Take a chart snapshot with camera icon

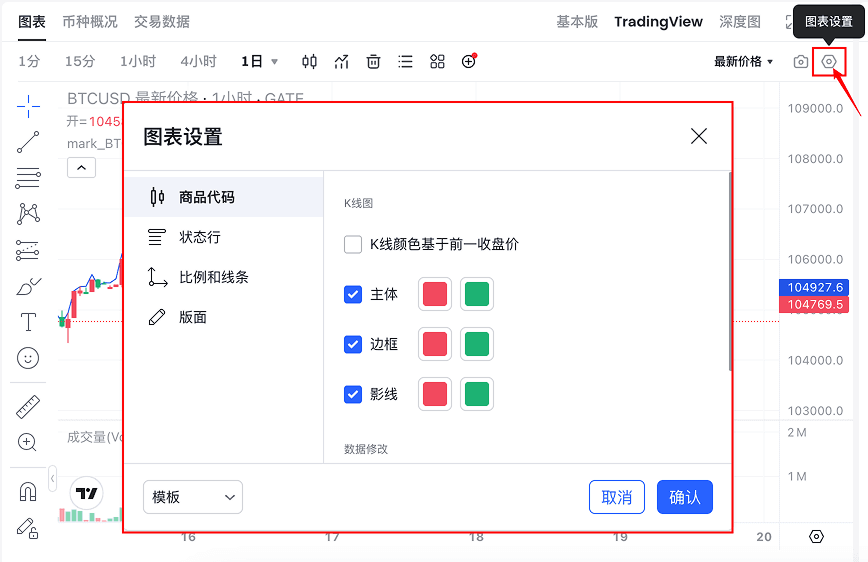800,62
